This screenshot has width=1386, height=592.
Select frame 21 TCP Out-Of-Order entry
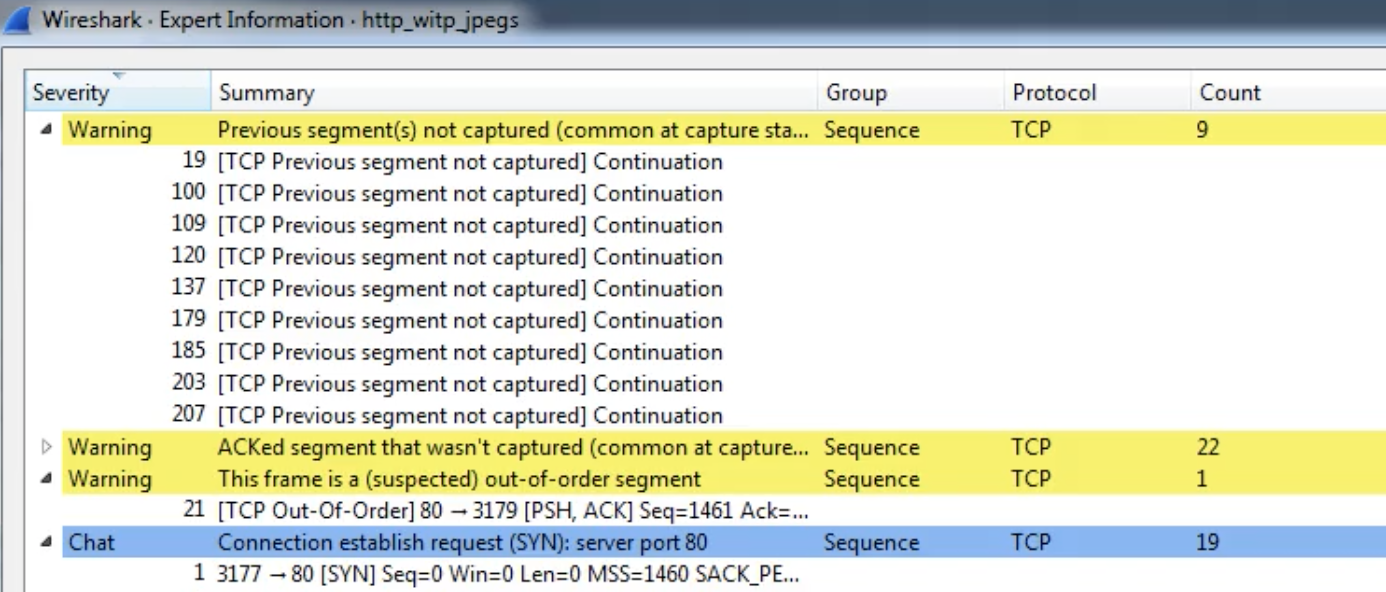pos(512,512)
